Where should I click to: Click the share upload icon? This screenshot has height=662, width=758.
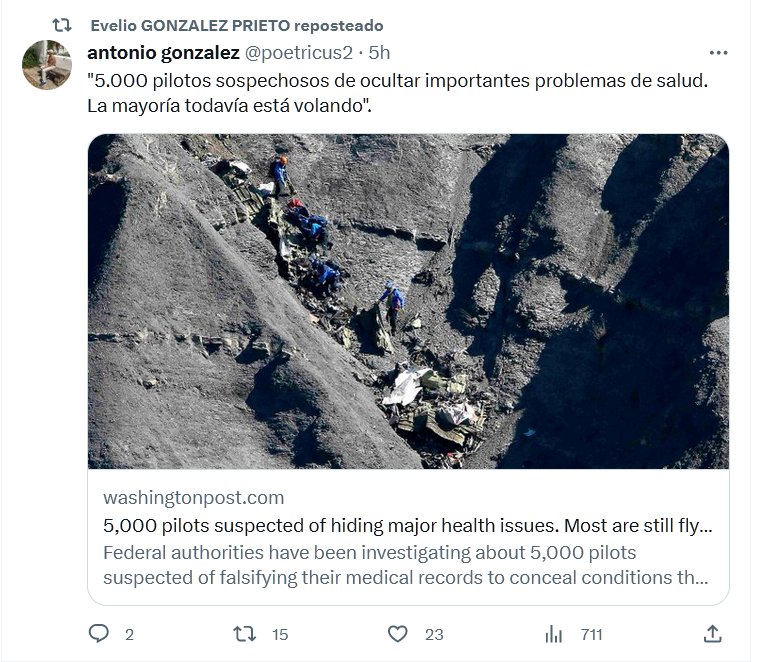point(712,633)
